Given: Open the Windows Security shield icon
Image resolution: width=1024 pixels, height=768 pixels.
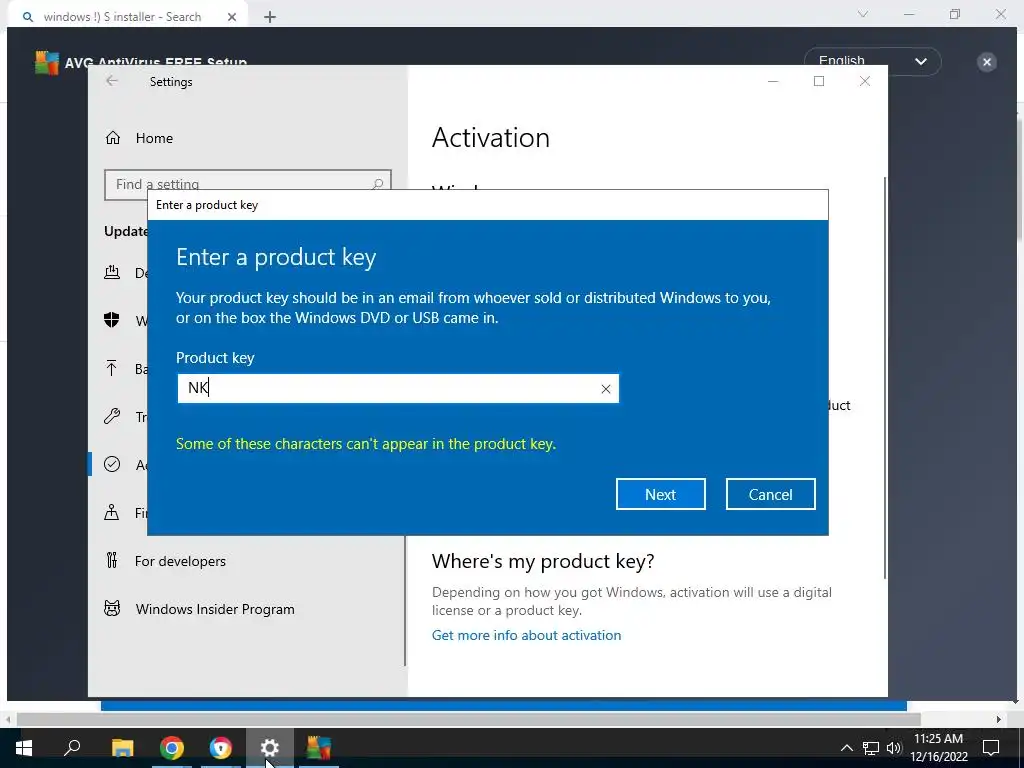Looking at the screenshot, I should click(x=112, y=320).
